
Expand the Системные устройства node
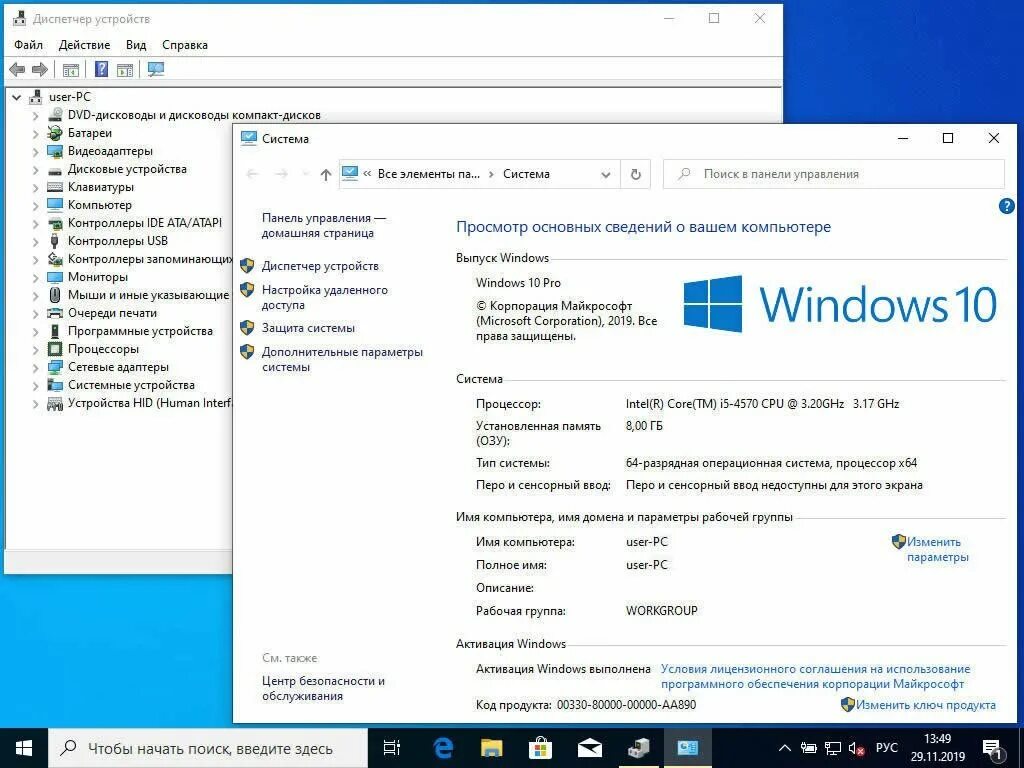click(36, 386)
